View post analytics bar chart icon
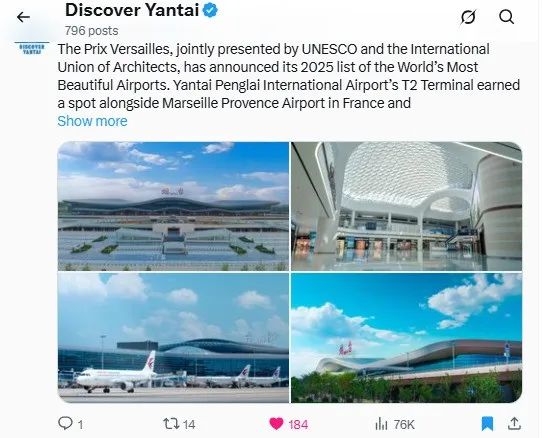Image resolution: width=542 pixels, height=438 pixels. pos(381,424)
